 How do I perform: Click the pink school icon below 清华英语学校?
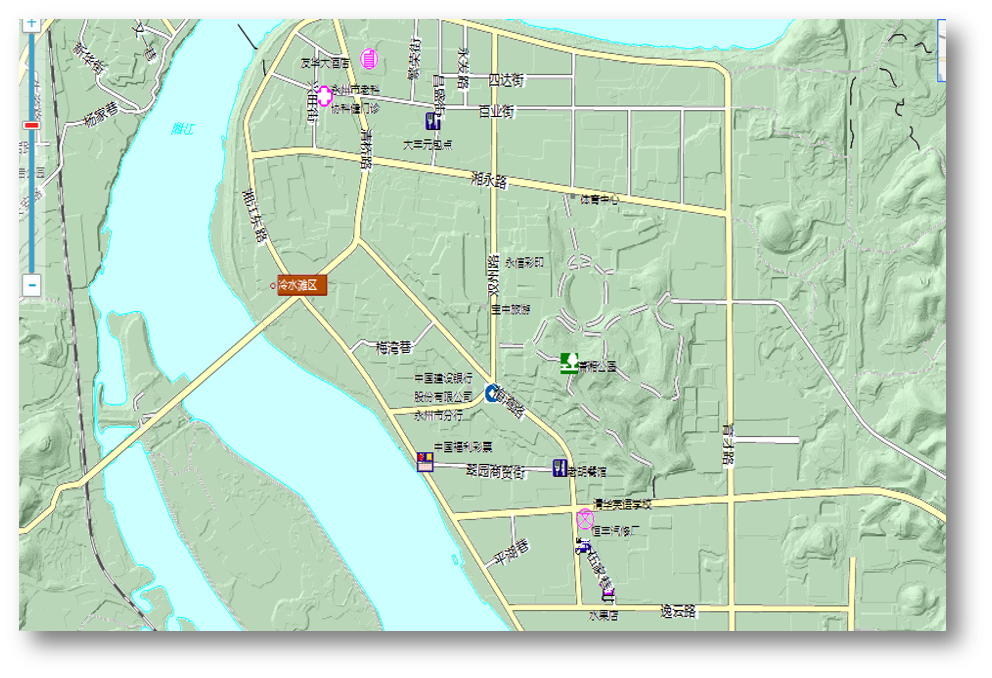[x=585, y=519]
